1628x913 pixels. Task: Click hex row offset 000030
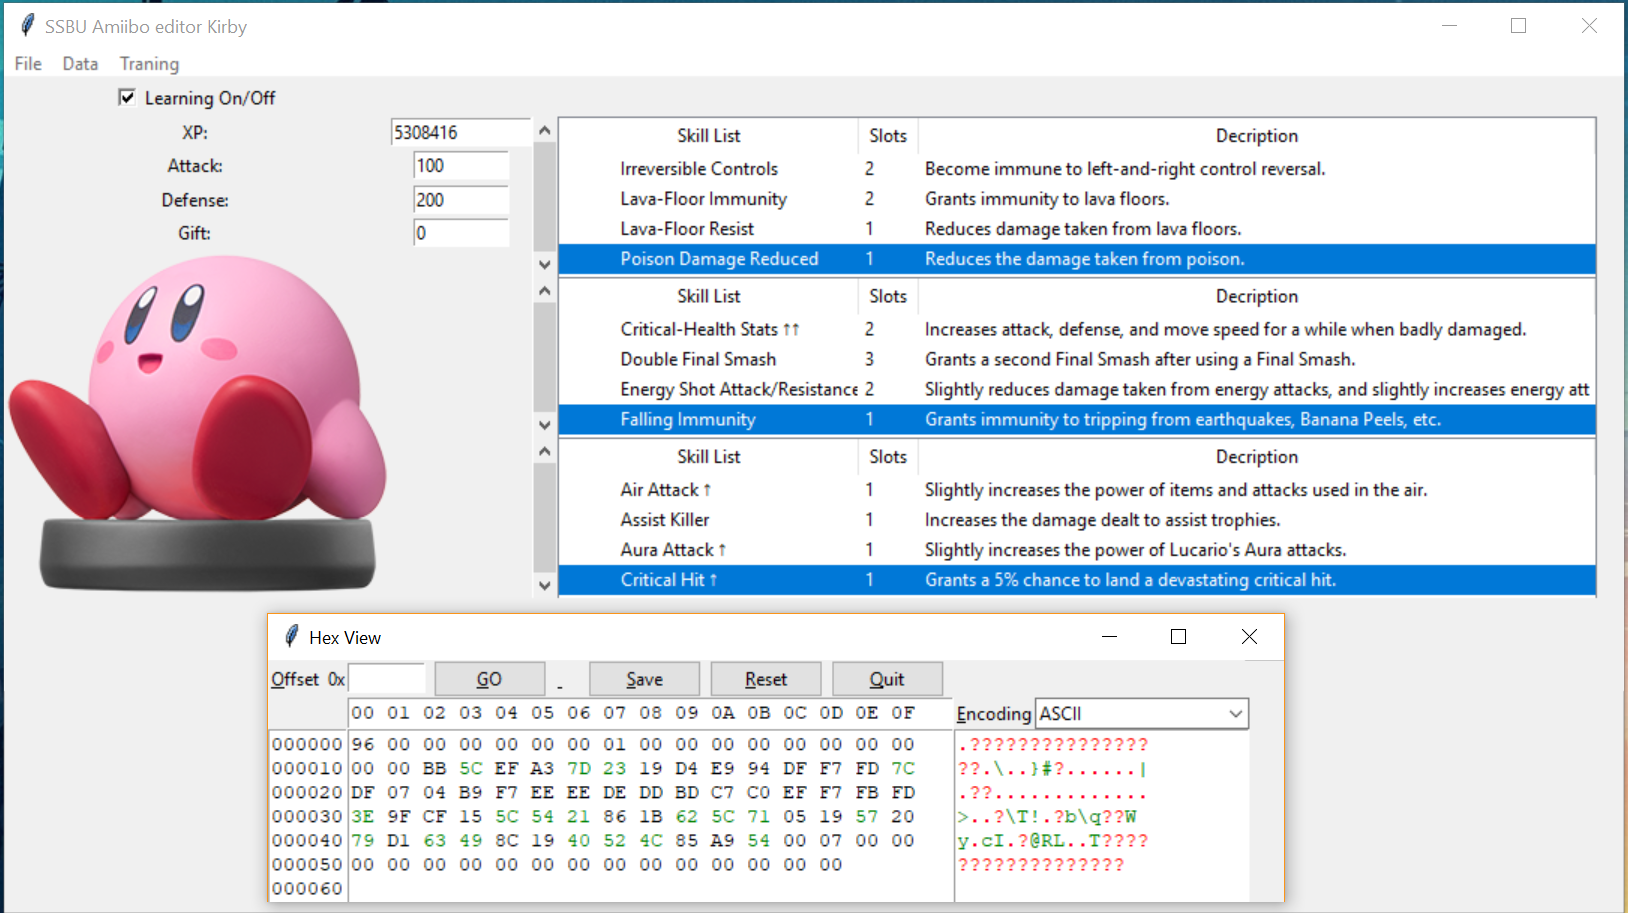(307, 817)
